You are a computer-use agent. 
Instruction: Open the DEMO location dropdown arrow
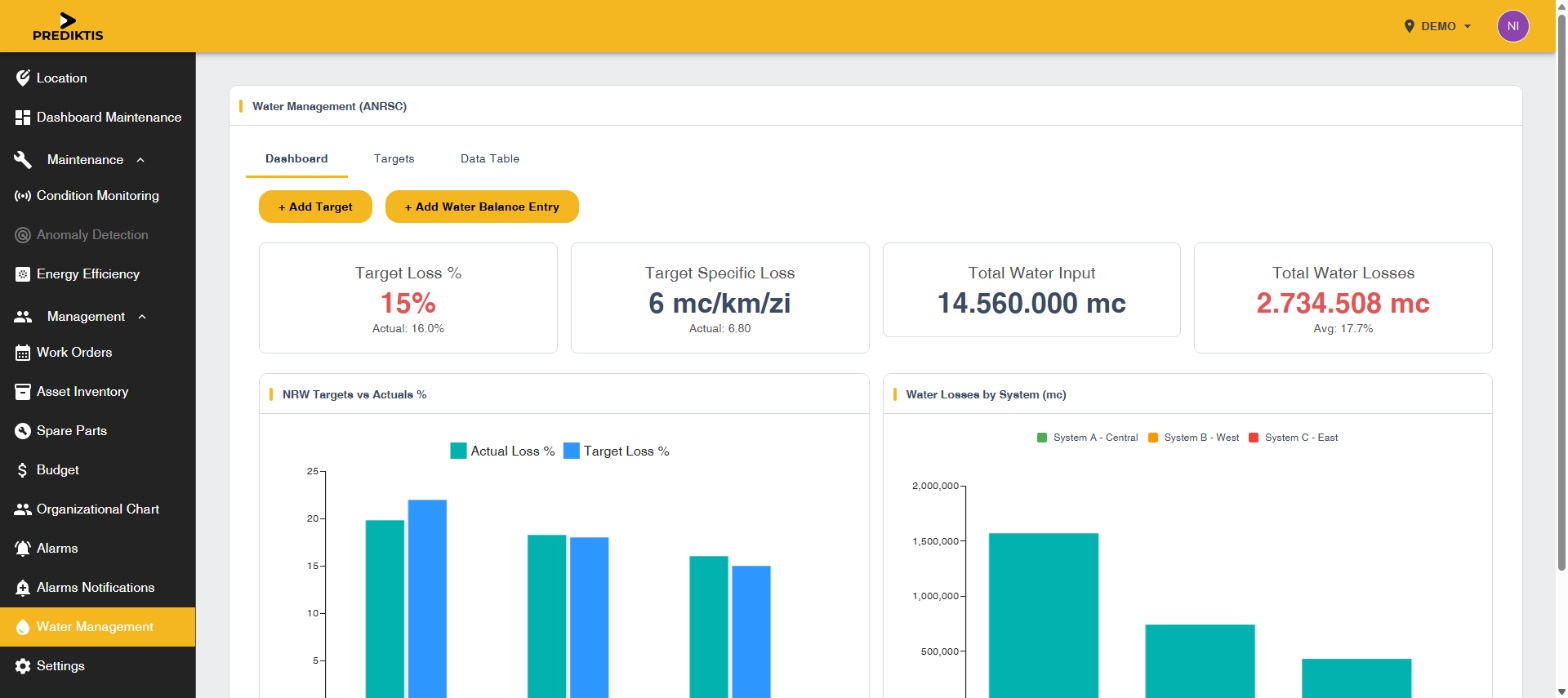(1468, 26)
